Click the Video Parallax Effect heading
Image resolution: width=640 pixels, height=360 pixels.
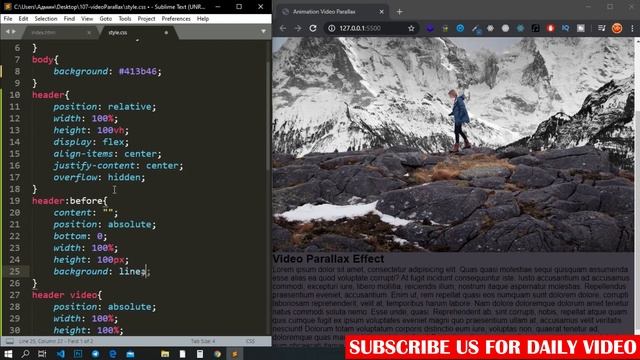(x=328, y=259)
